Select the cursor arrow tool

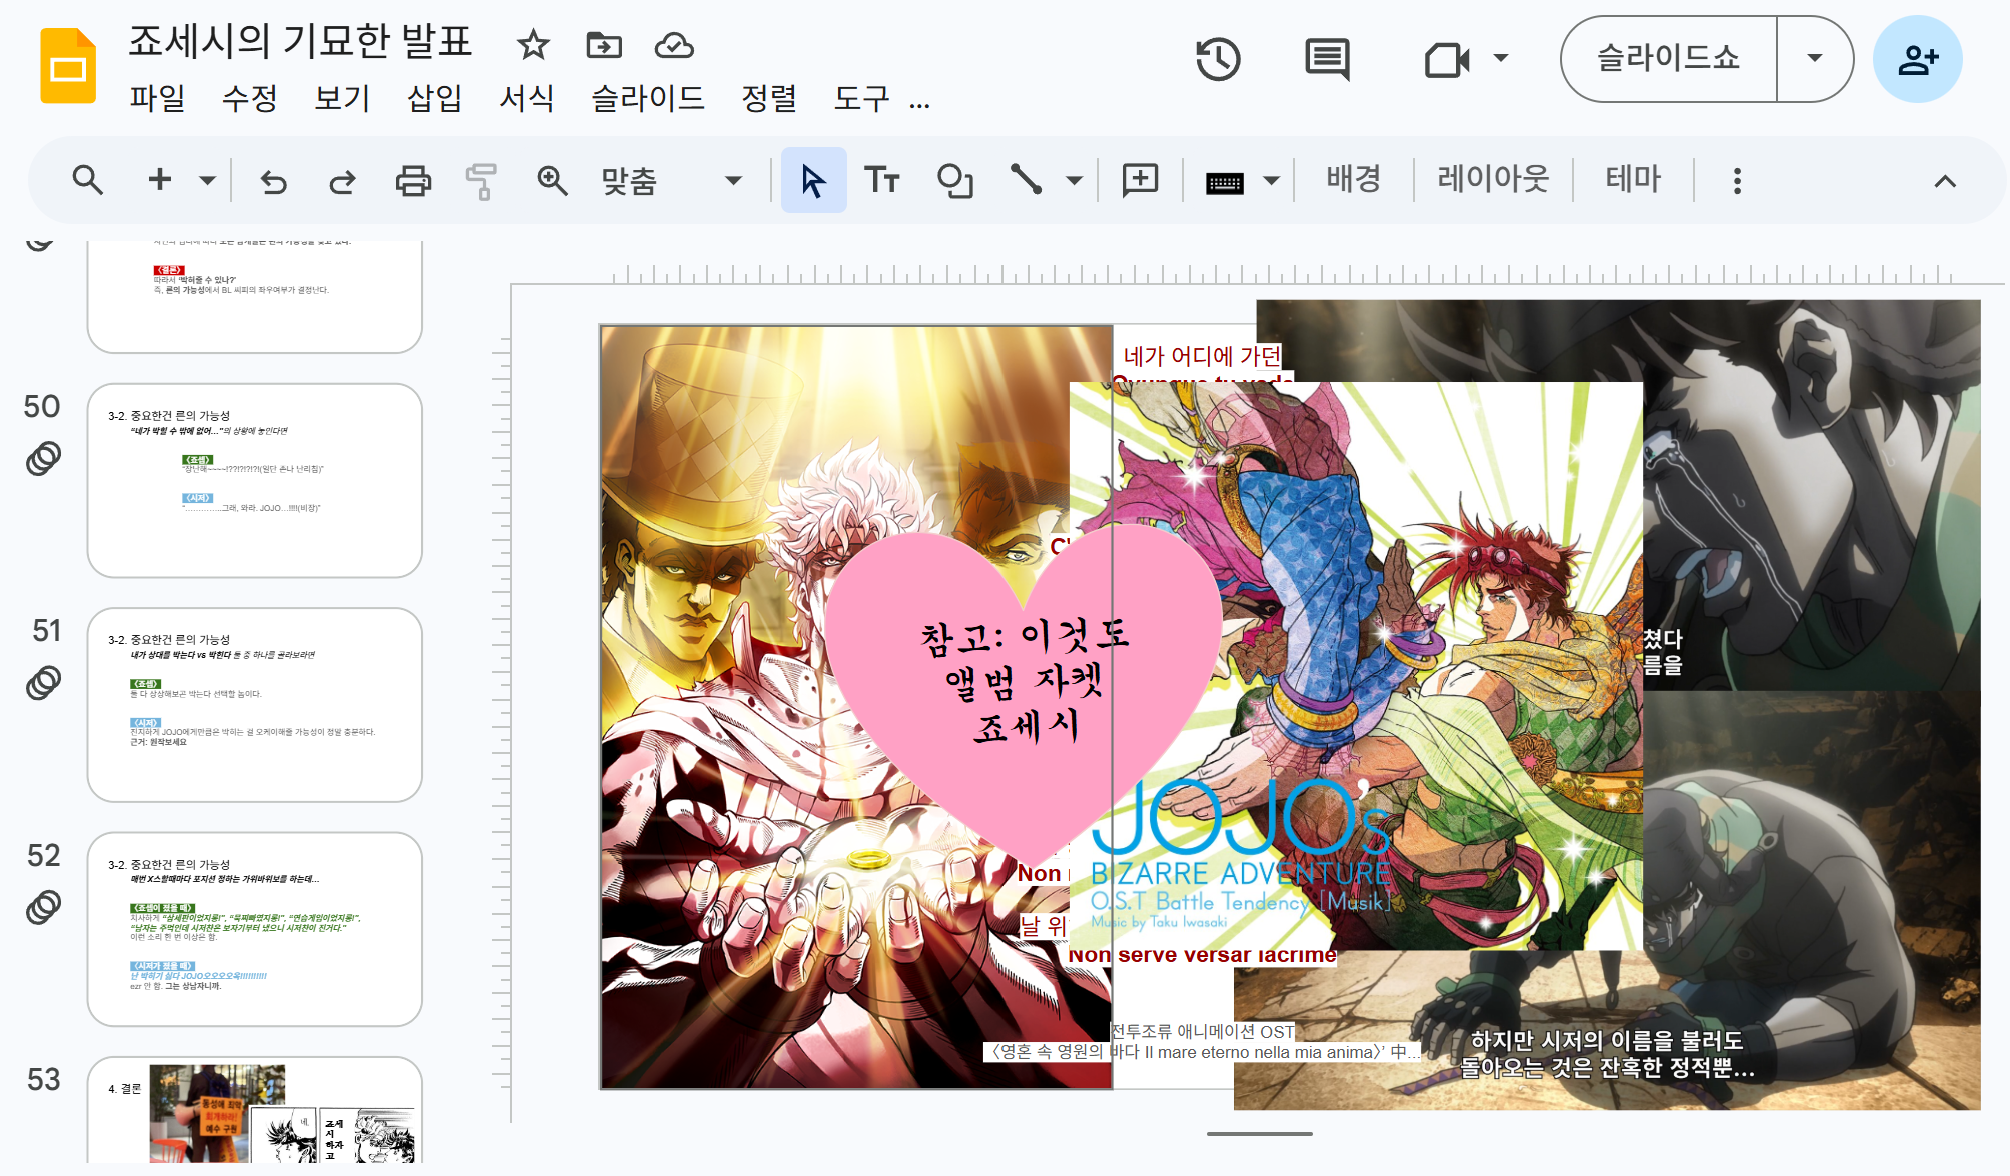click(x=813, y=180)
